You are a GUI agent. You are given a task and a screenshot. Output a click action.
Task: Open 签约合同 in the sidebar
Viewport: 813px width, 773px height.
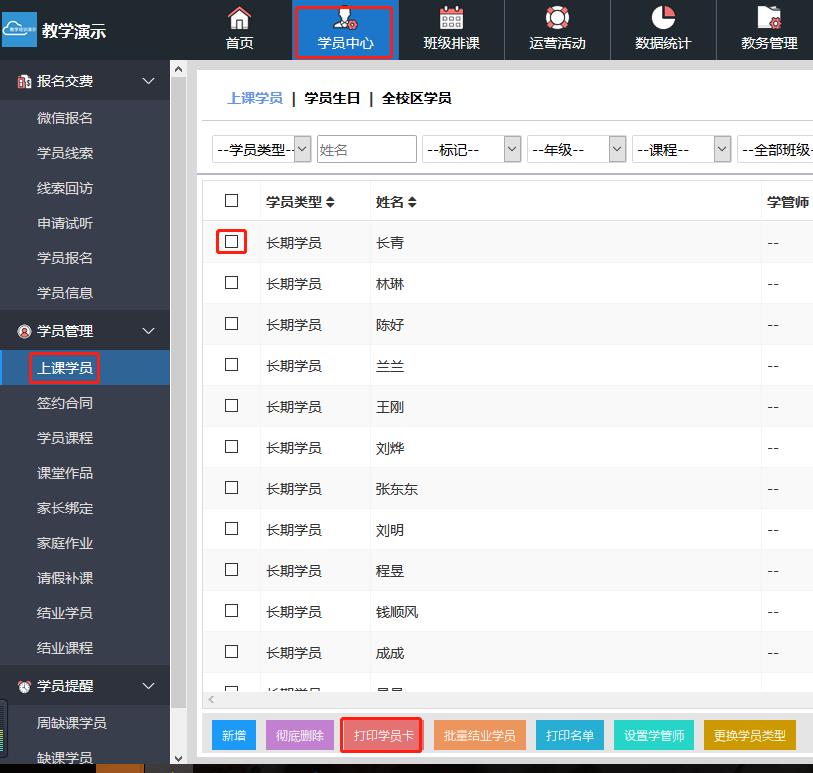[65, 403]
